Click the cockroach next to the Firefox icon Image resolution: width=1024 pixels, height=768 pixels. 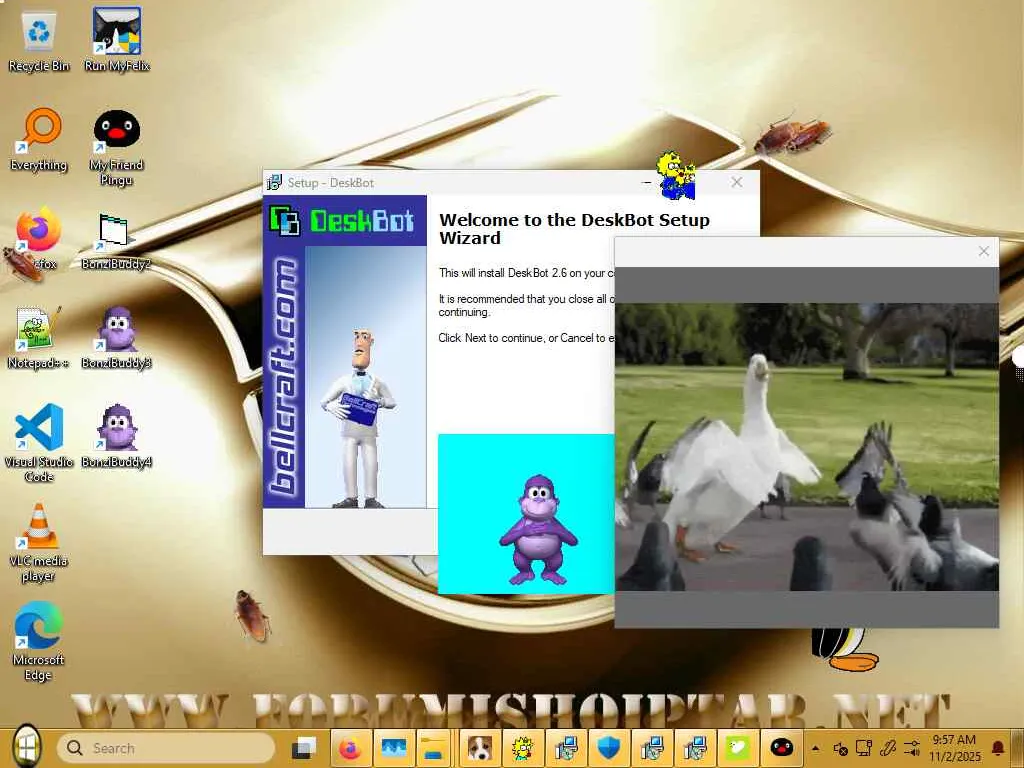(23, 263)
